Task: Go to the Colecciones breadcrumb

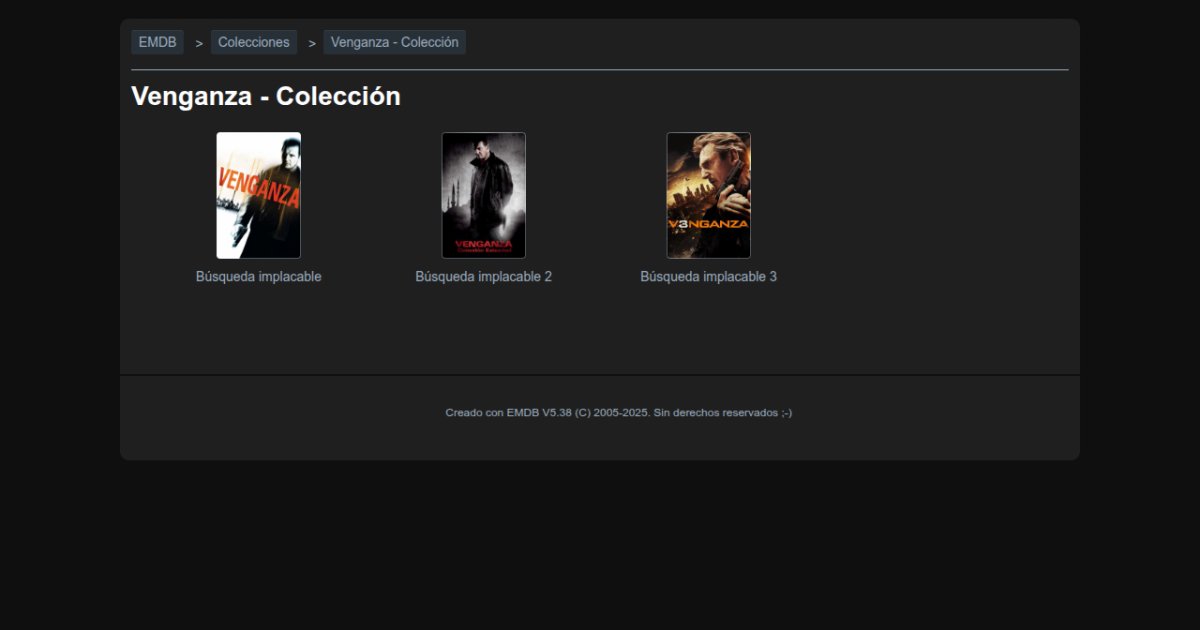Action: 254,42
